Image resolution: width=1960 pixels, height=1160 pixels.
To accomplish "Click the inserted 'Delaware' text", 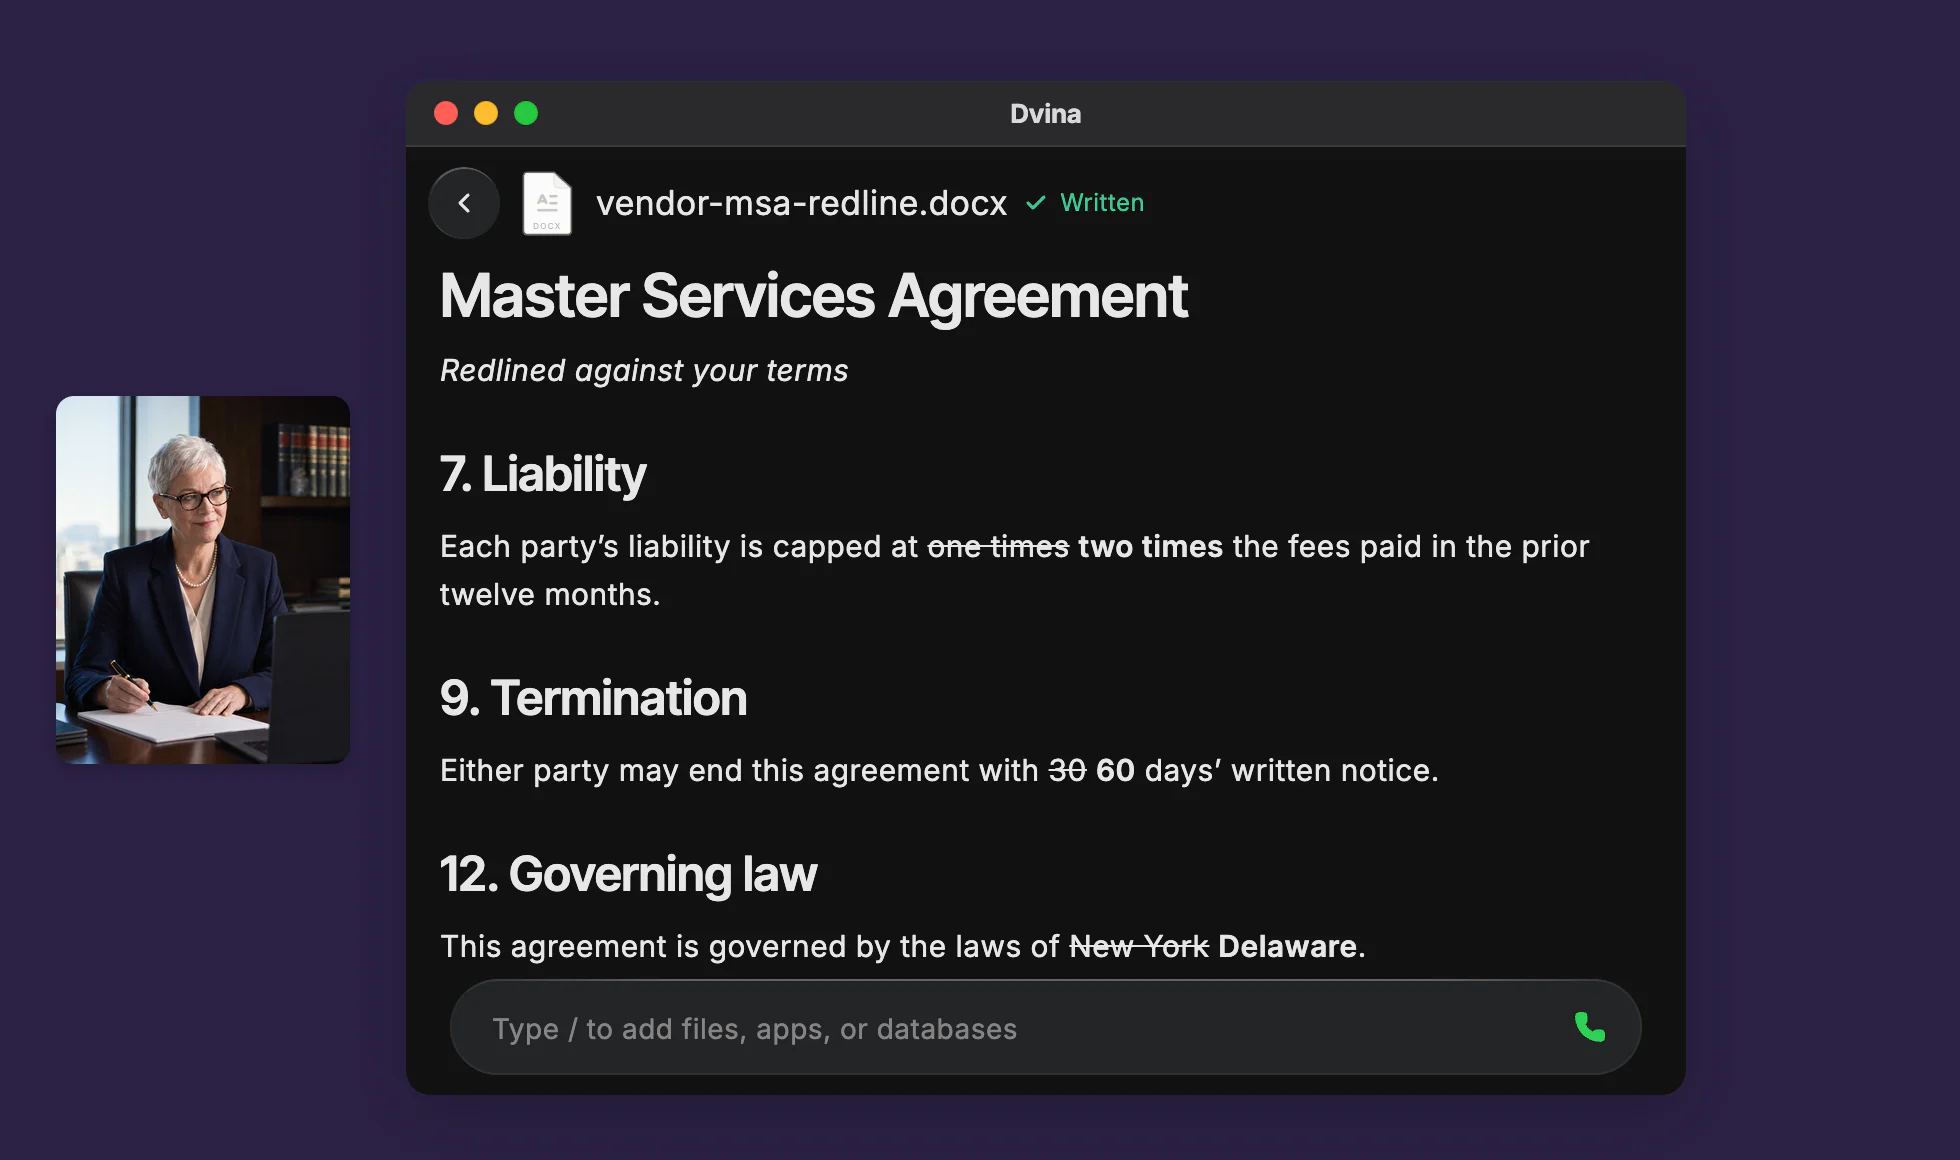I will click(x=1287, y=947).
